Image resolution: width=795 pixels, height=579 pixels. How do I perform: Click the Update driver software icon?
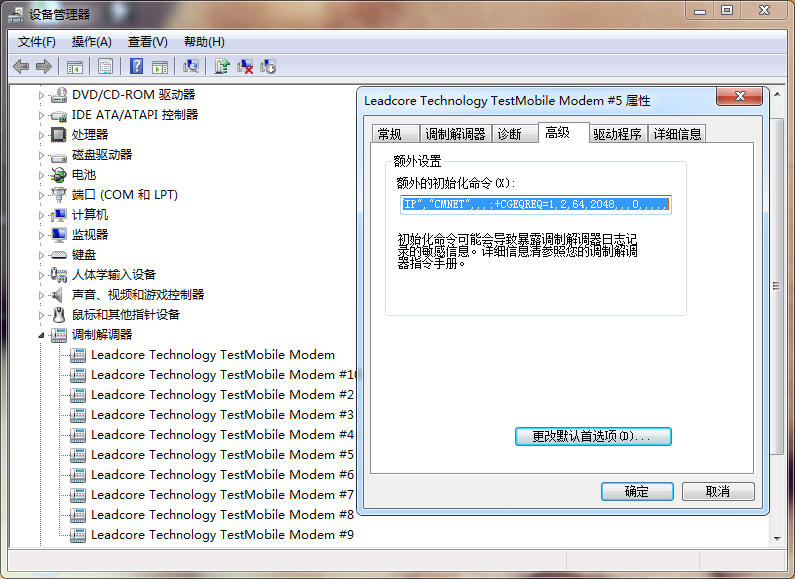click(x=222, y=66)
